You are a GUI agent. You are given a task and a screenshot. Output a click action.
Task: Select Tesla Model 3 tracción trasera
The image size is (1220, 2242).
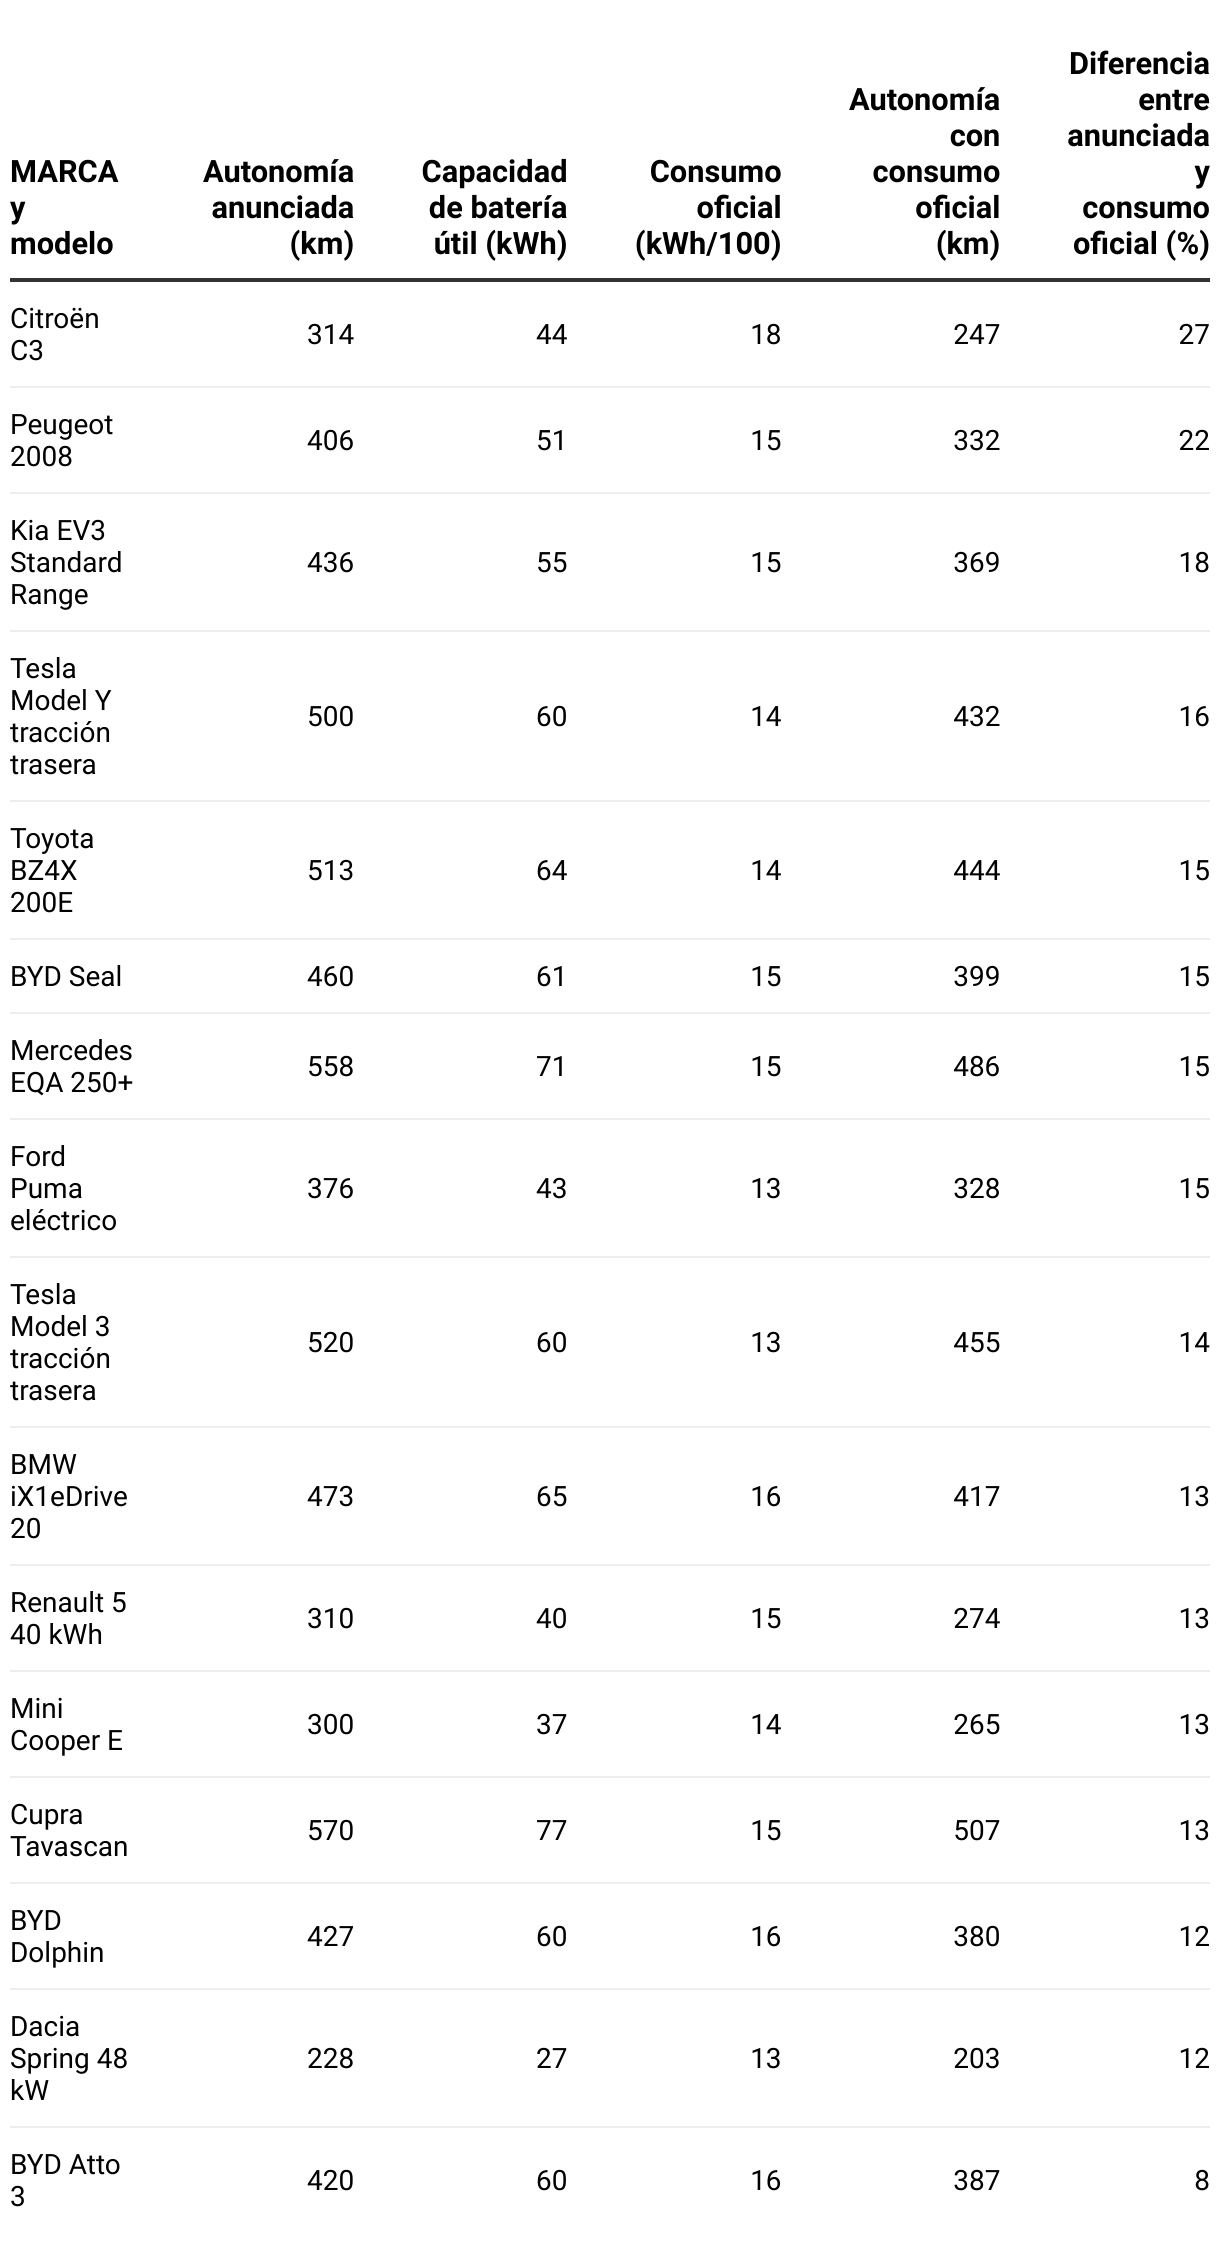click(60, 1342)
